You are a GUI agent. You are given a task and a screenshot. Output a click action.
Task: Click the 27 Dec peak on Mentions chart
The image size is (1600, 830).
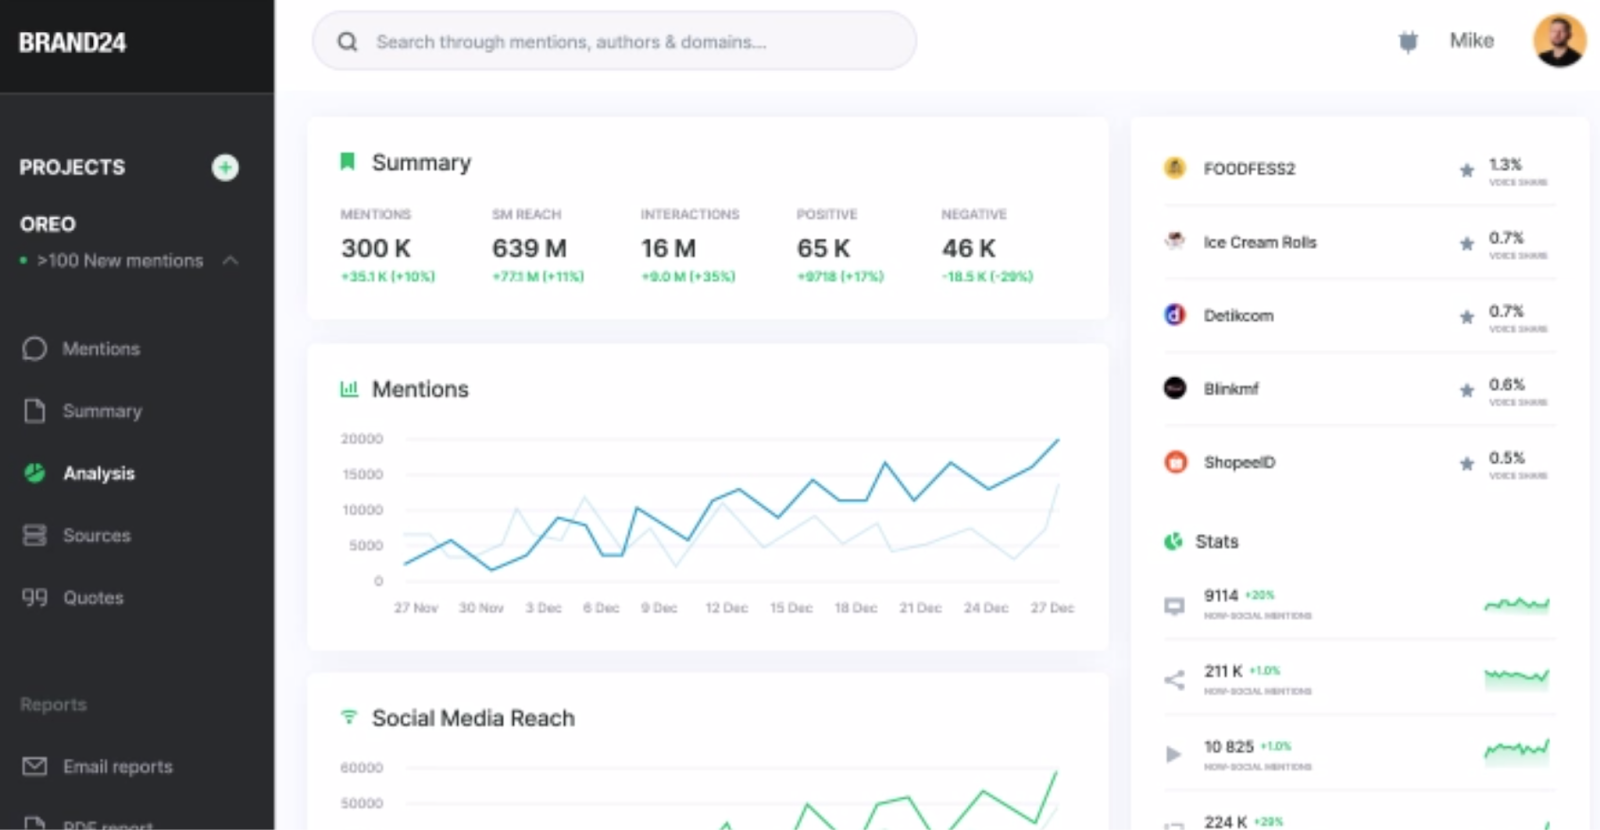1057,439
